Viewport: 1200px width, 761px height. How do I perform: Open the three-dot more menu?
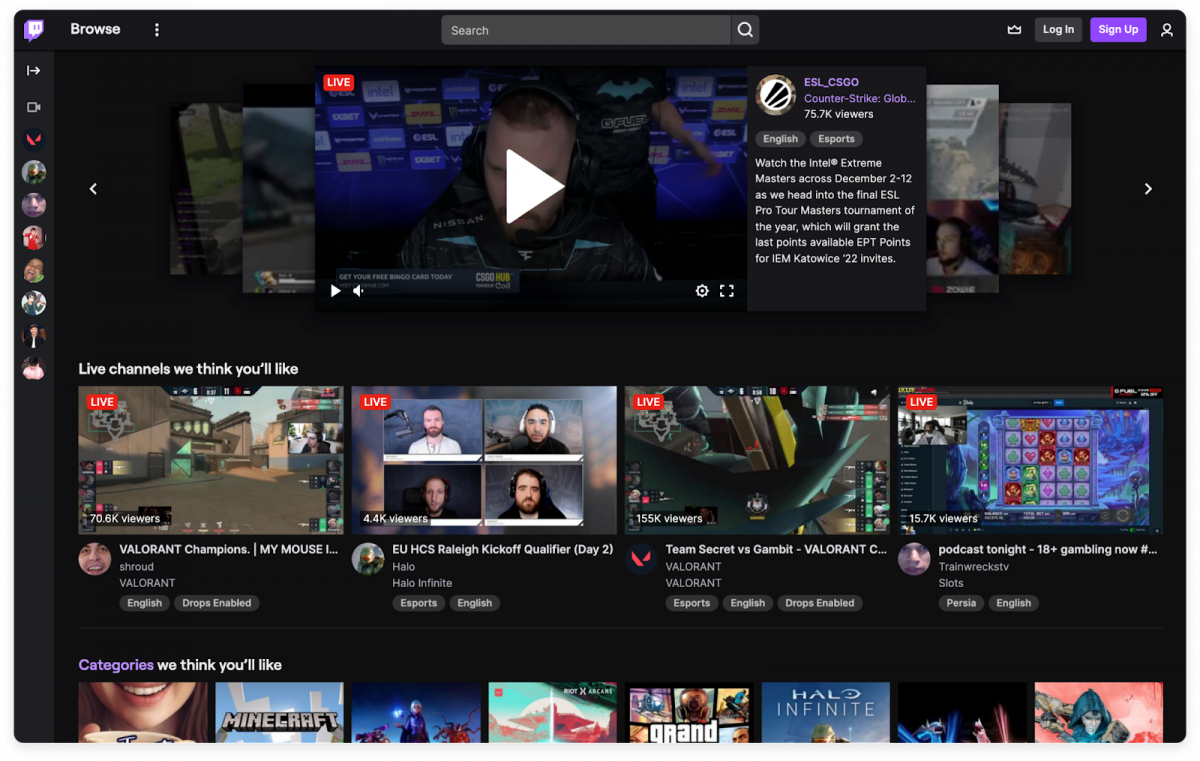[157, 30]
